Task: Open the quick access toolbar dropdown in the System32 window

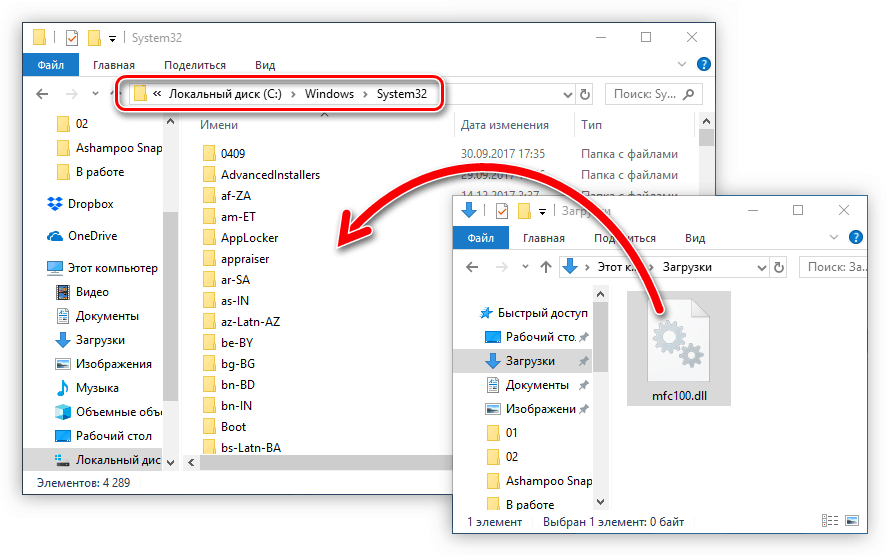Action: 112,39
